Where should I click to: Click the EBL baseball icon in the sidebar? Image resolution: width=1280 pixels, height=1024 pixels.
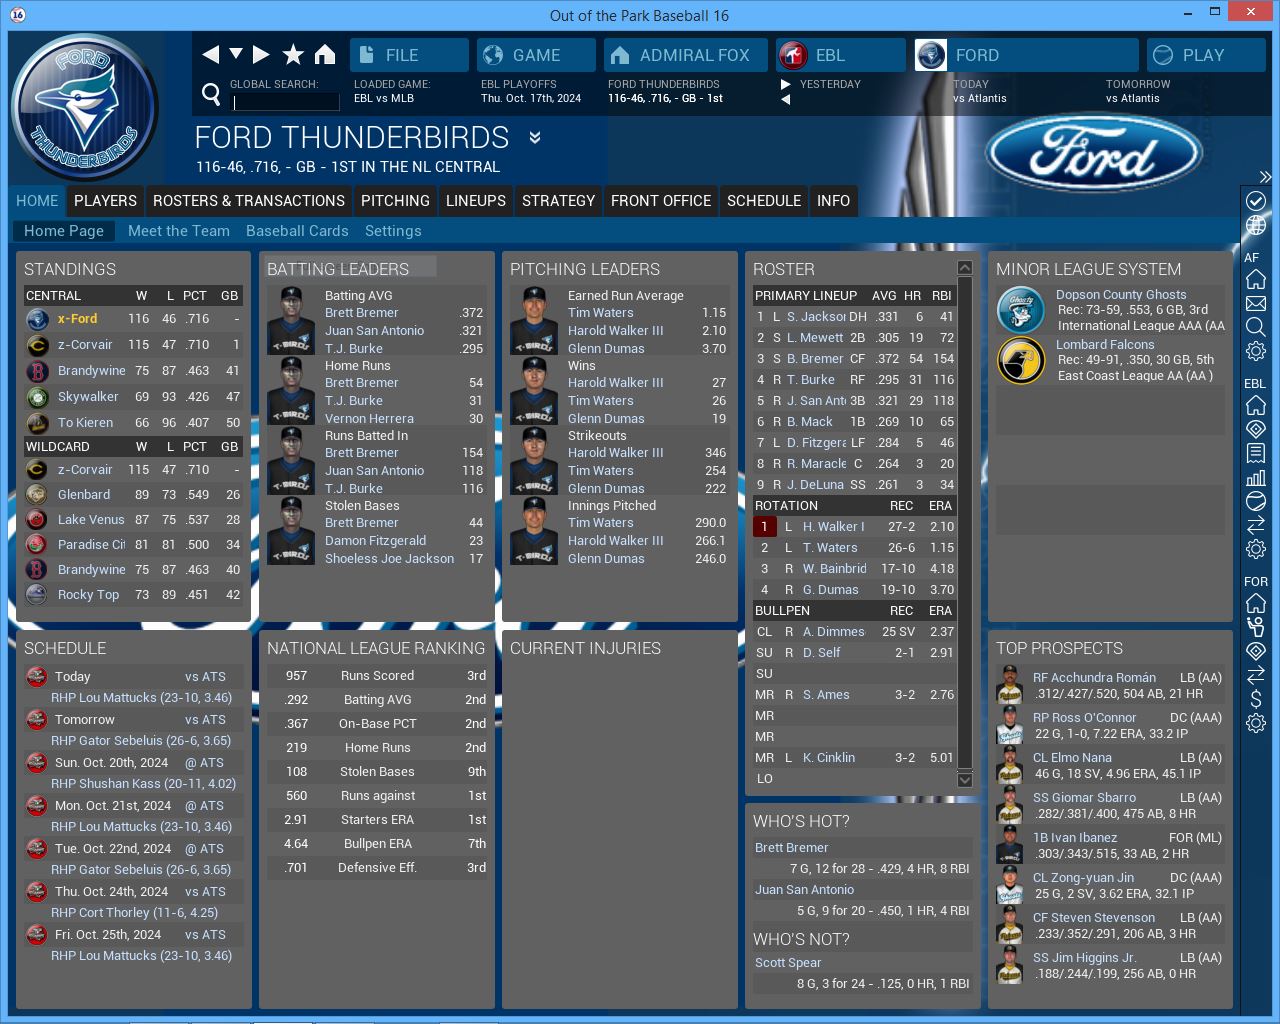click(1256, 501)
